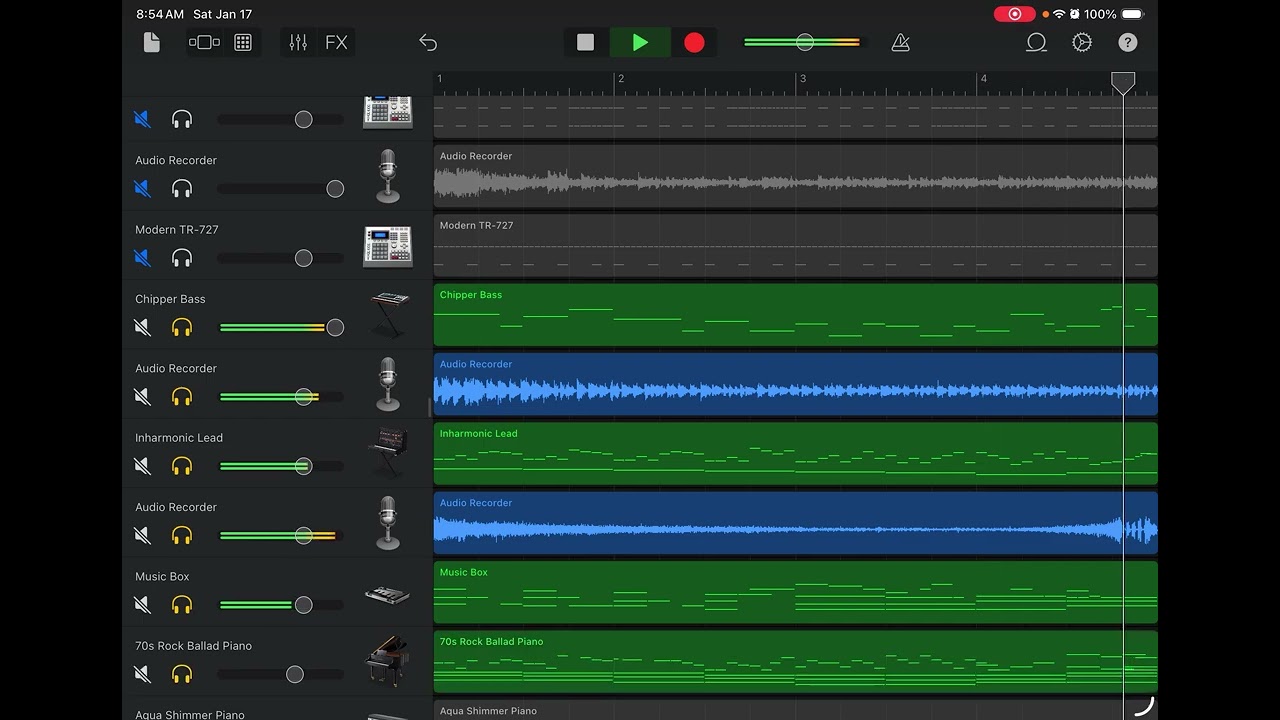1280x720 pixels.
Task: Adjust the master volume slider
Action: pyautogui.click(x=802, y=42)
